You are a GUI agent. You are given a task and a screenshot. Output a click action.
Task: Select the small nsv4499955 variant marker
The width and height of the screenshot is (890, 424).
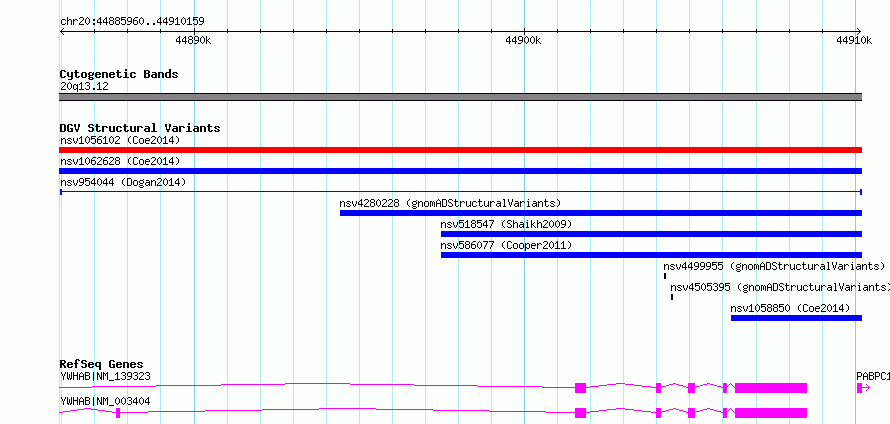(665, 276)
